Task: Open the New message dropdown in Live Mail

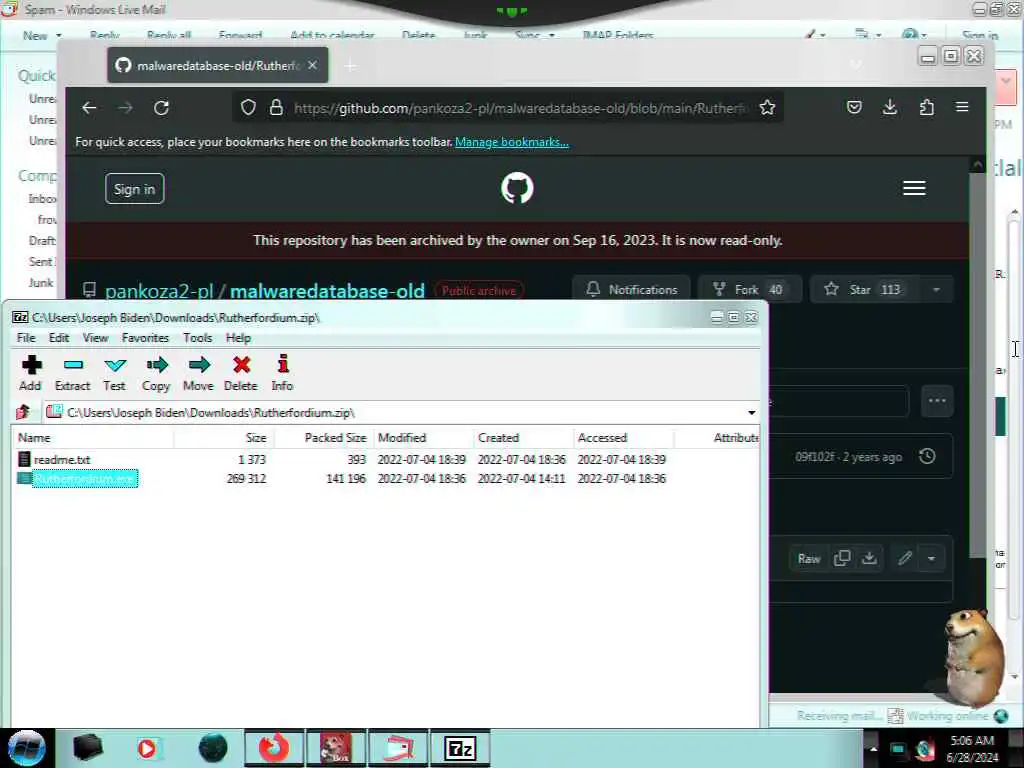Action: (59, 36)
